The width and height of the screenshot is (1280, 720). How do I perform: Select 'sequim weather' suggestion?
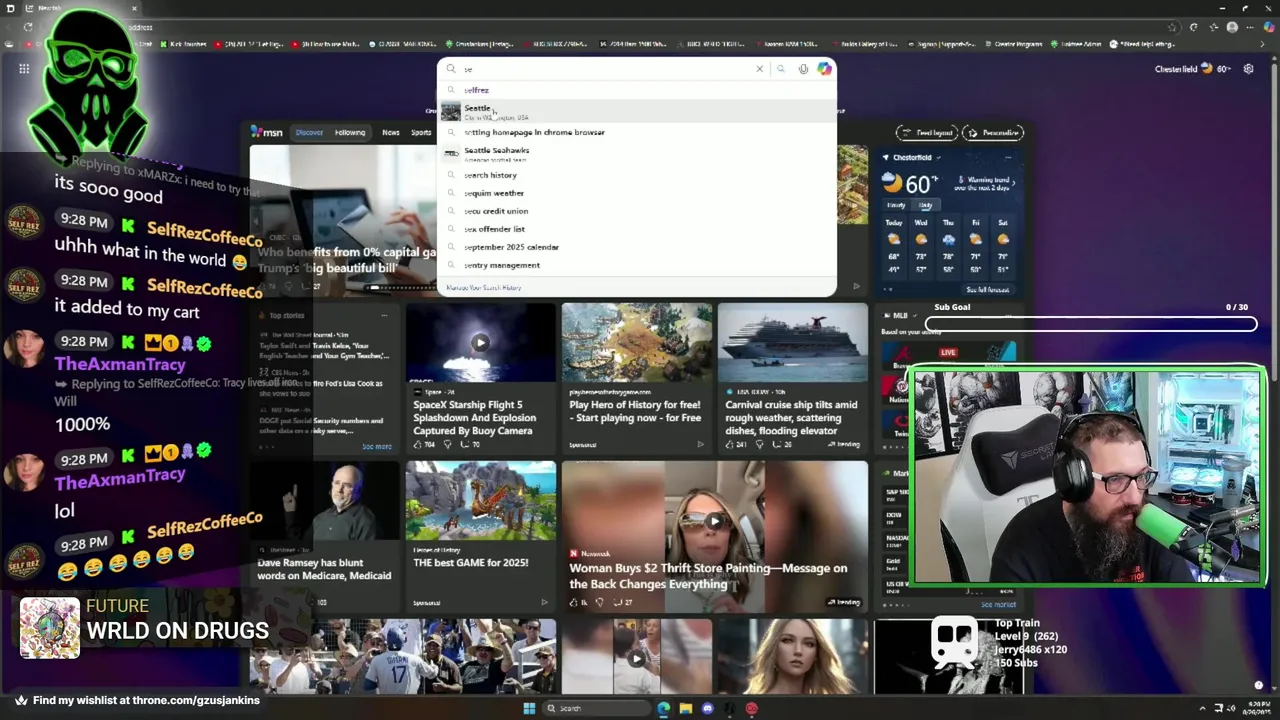pos(636,193)
